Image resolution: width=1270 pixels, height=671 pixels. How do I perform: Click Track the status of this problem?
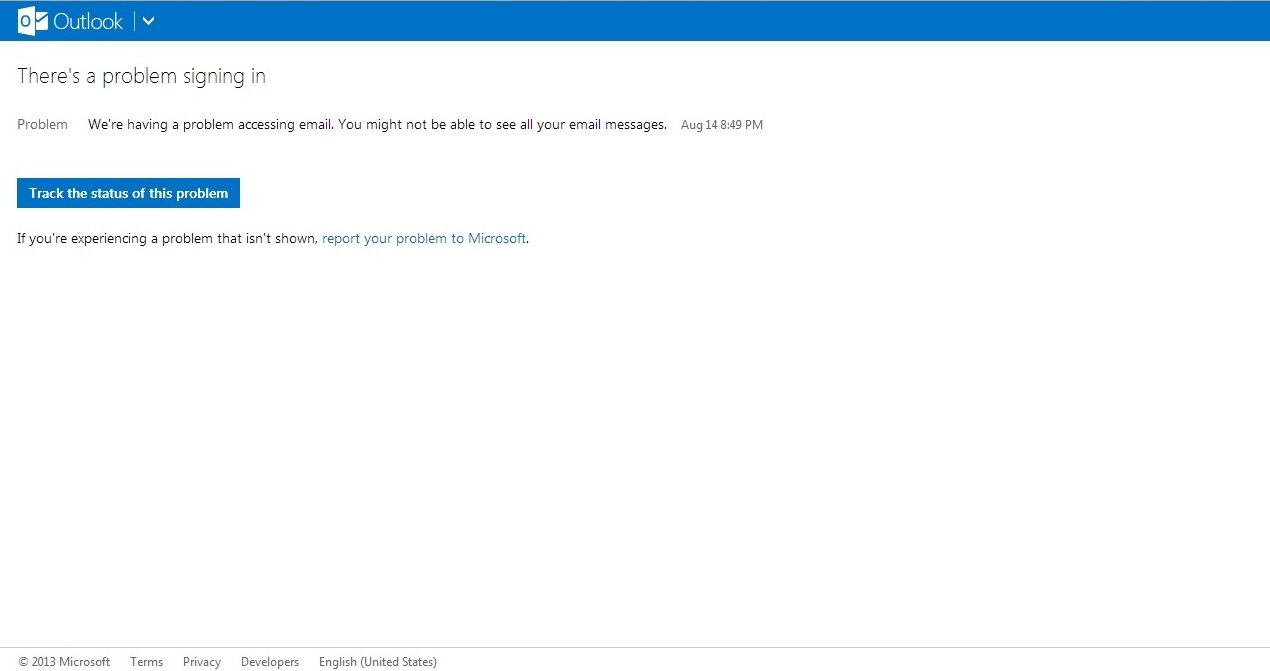pyautogui.click(x=128, y=193)
